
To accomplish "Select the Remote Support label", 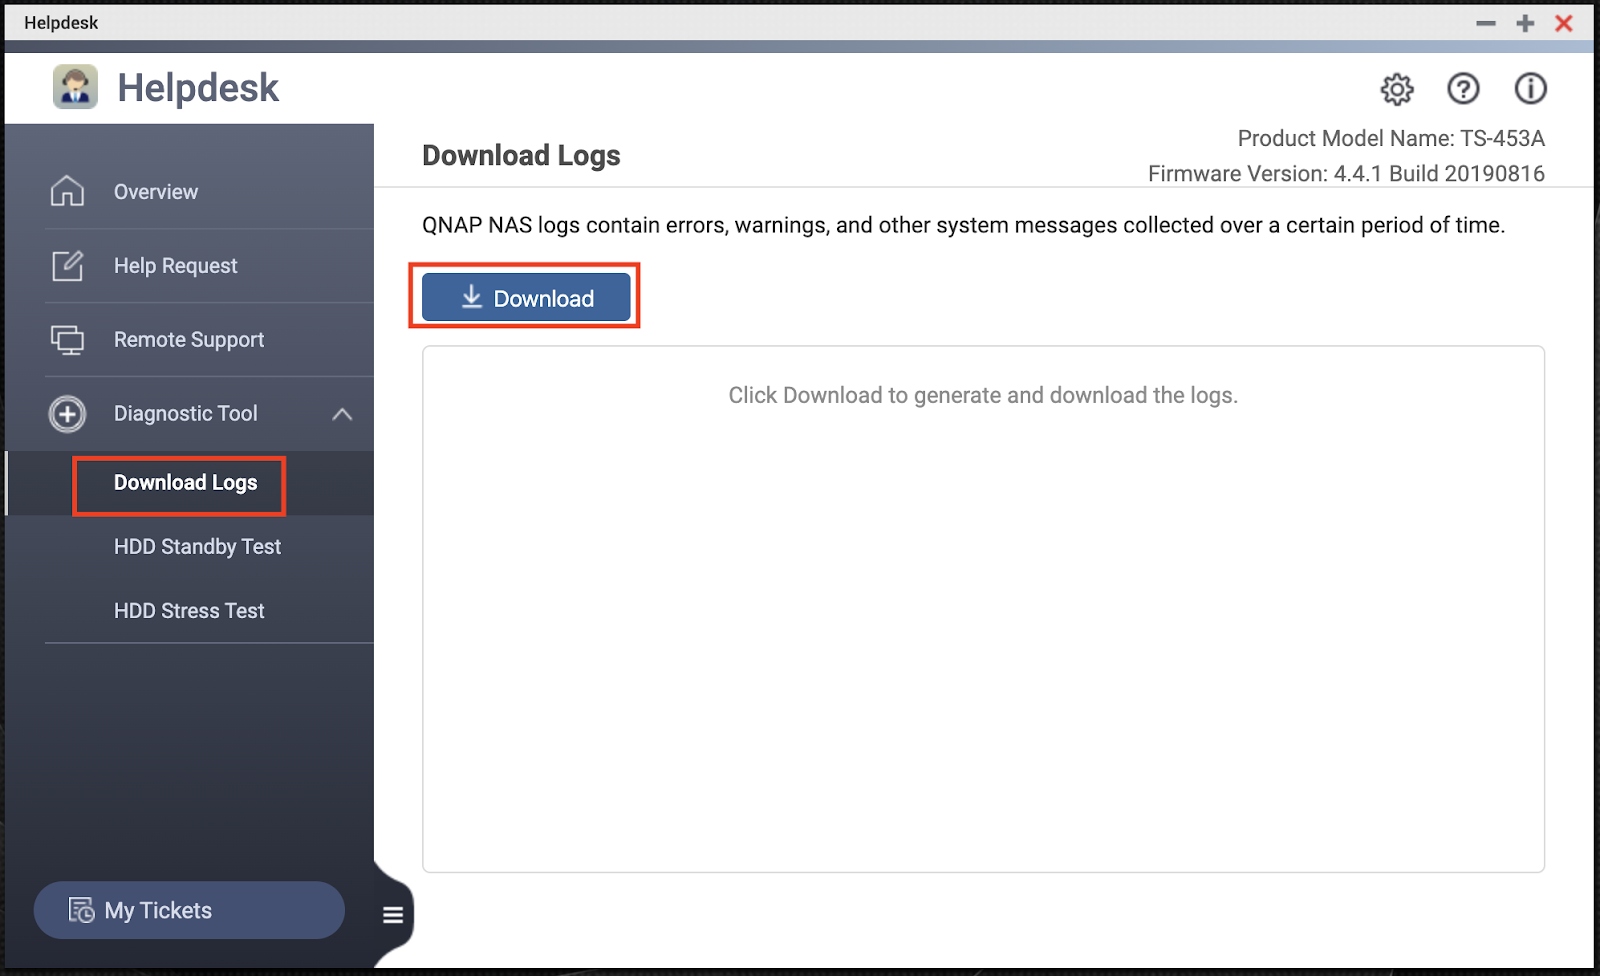I will click(189, 340).
